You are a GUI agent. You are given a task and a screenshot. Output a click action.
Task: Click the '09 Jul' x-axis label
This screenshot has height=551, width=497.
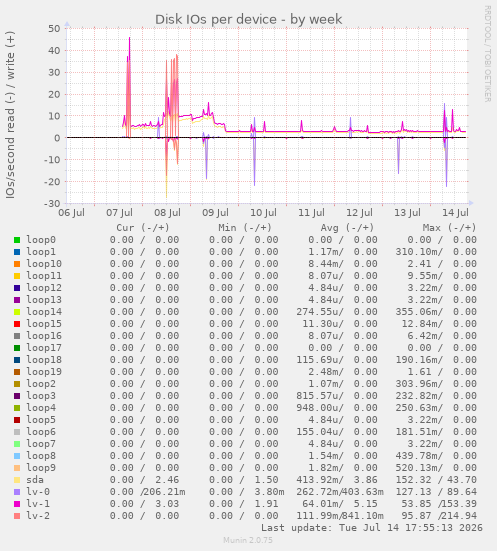(215, 213)
